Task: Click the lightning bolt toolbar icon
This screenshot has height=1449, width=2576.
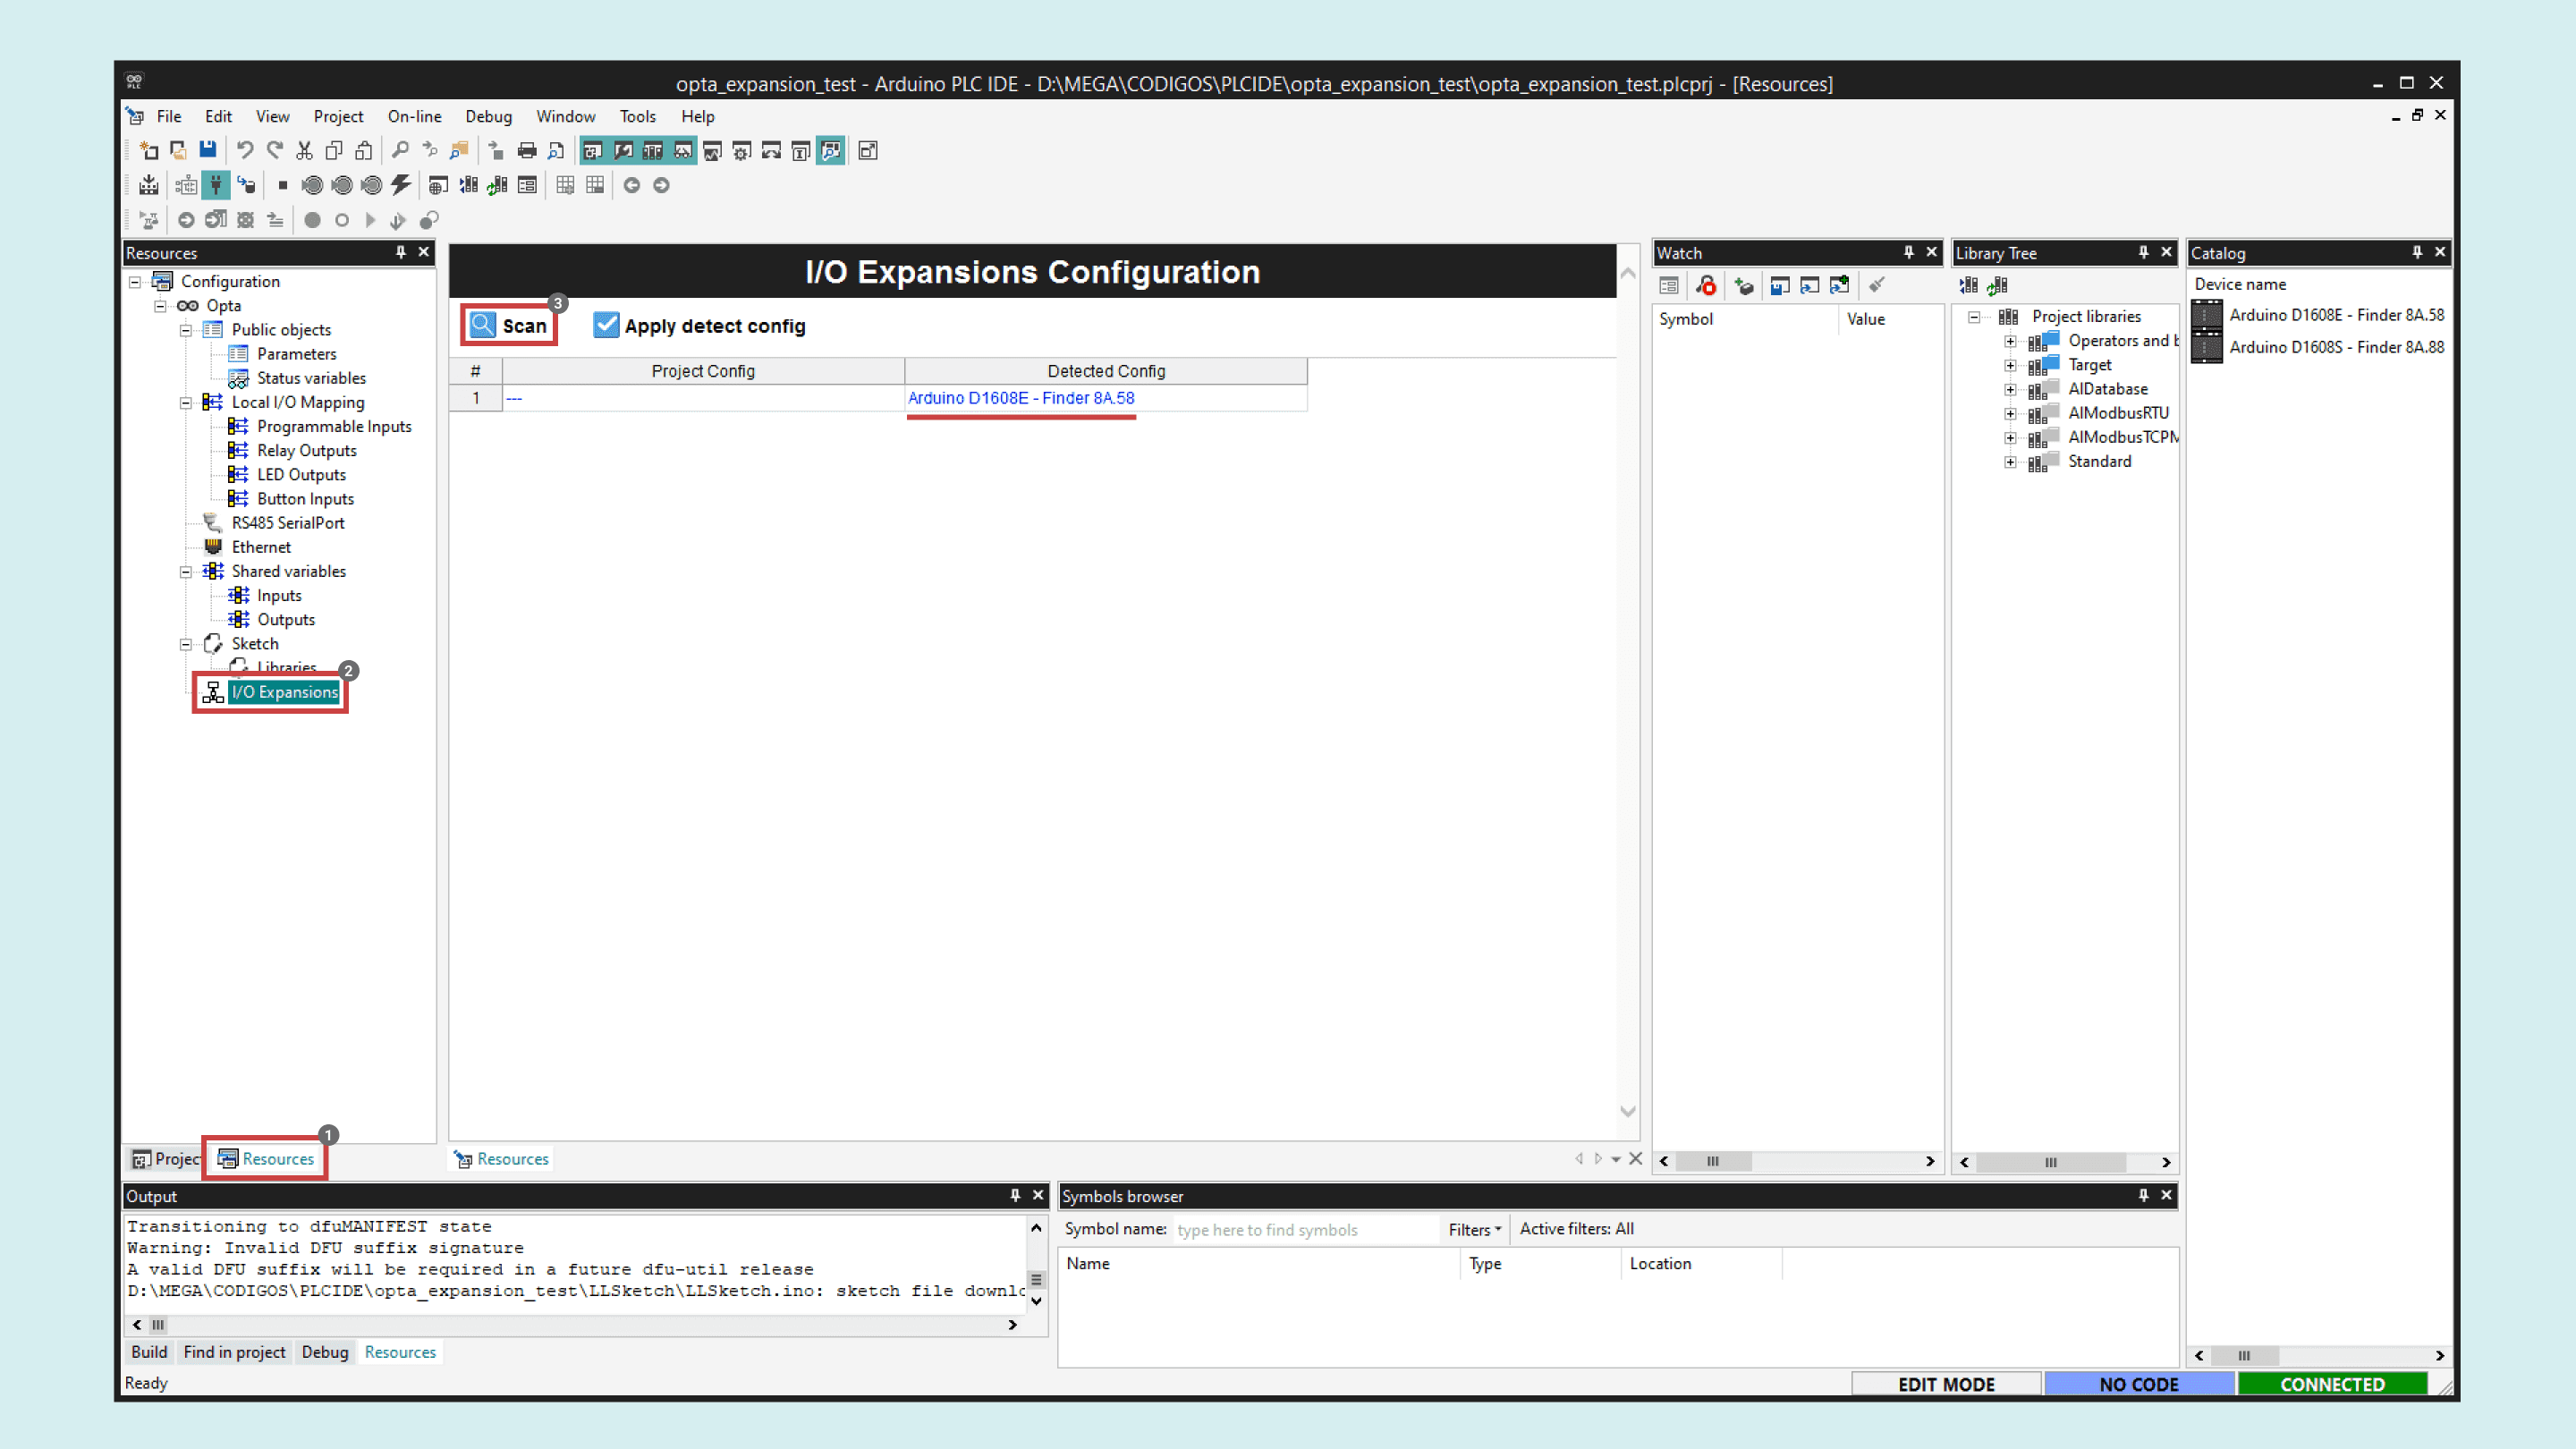Action: click(401, 185)
